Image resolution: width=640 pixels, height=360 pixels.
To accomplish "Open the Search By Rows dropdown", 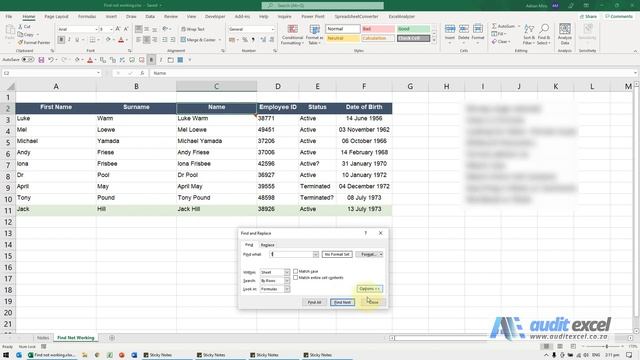I will (287, 281).
